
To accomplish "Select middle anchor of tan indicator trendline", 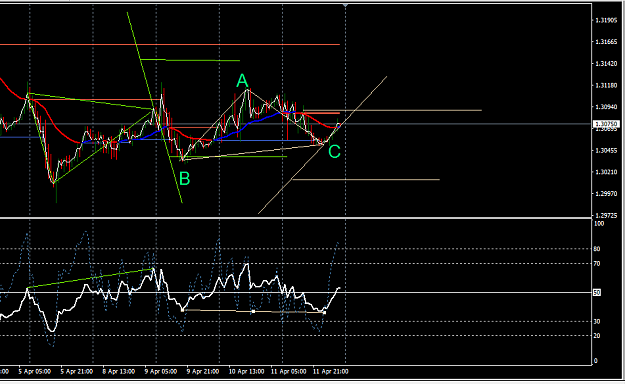I will click(254, 311).
